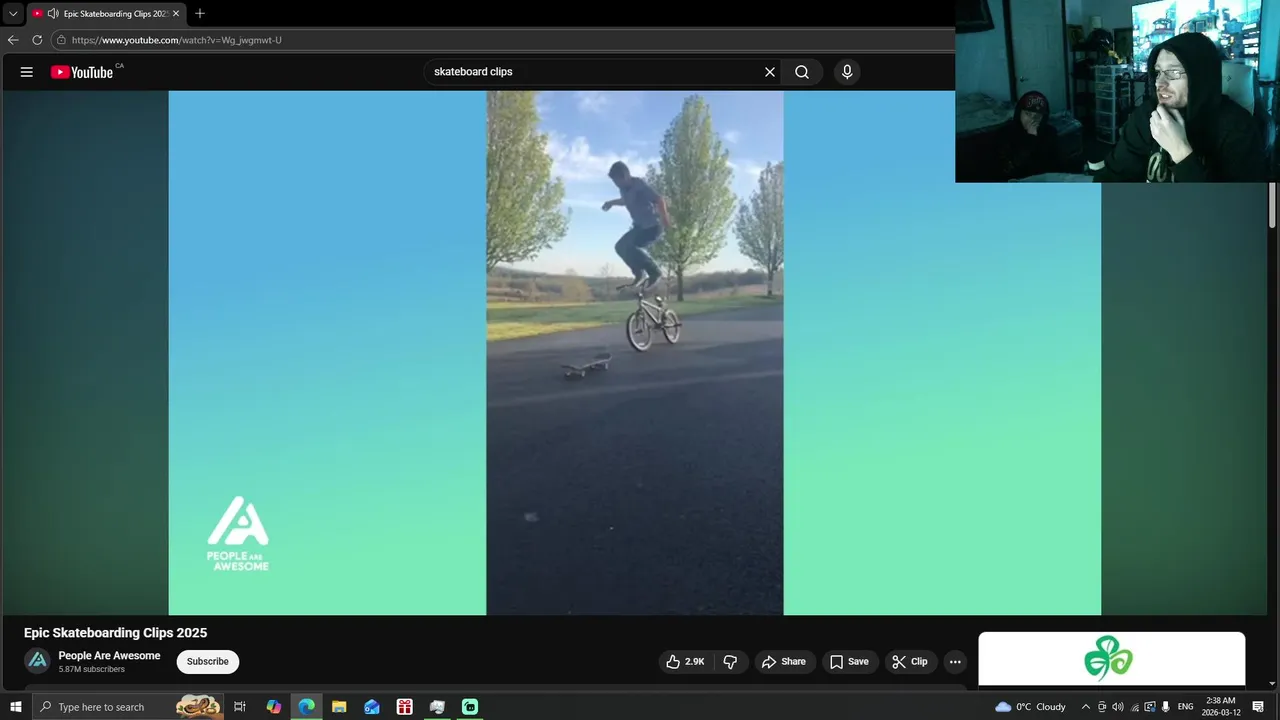Open the Wi-Fi network tray icon
Viewport: 1280px width, 720px height.
click(x=1134, y=707)
